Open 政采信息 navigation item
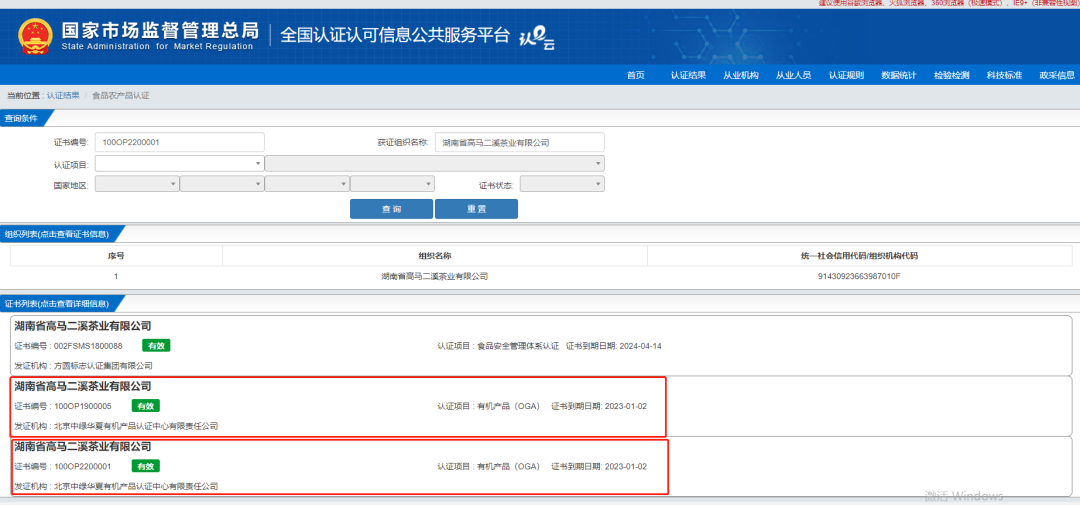 [x=1057, y=75]
